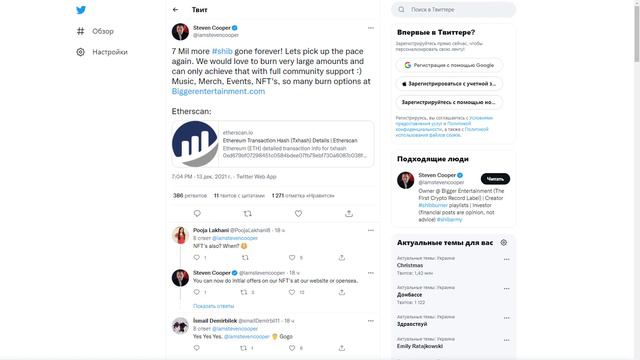Open Настройки in the left sidebar
Viewport: 640px width, 360px height.
[x=102, y=52]
